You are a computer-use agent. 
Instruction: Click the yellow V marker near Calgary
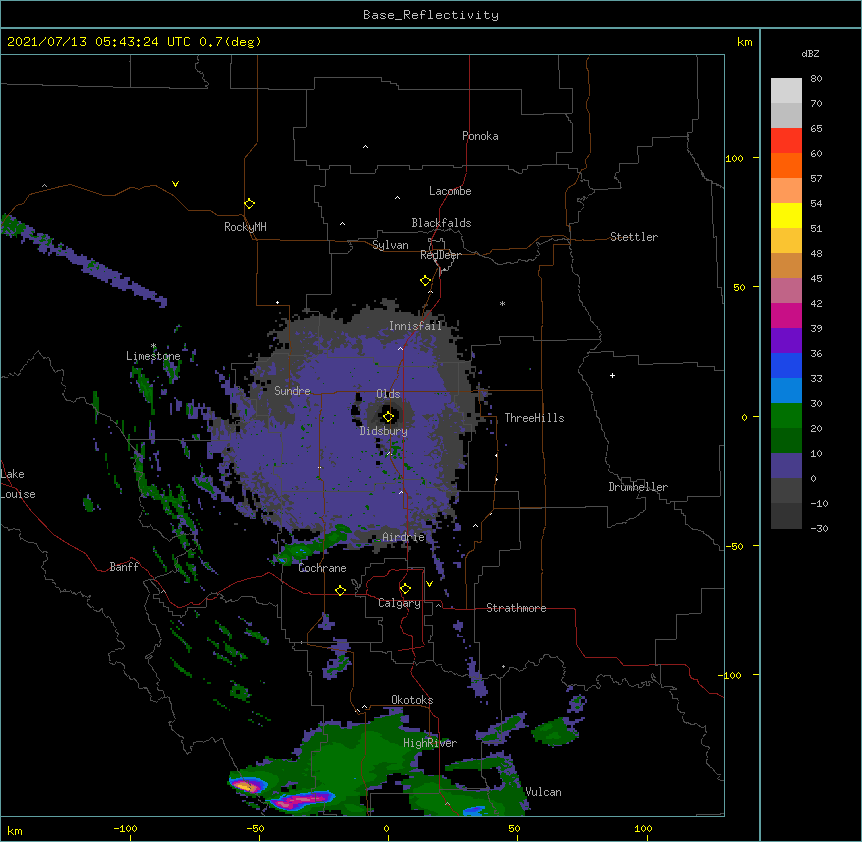429,584
